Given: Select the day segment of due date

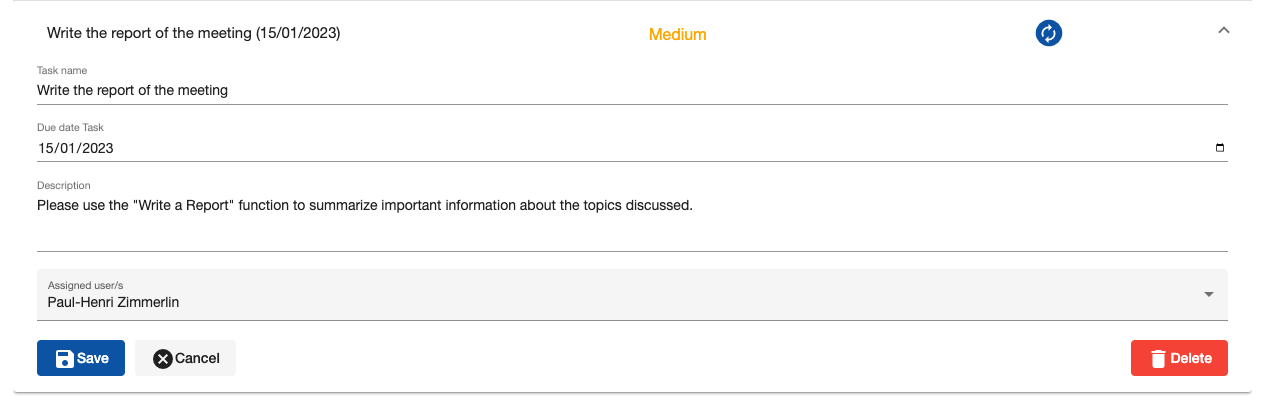Looking at the screenshot, I should click(45, 148).
